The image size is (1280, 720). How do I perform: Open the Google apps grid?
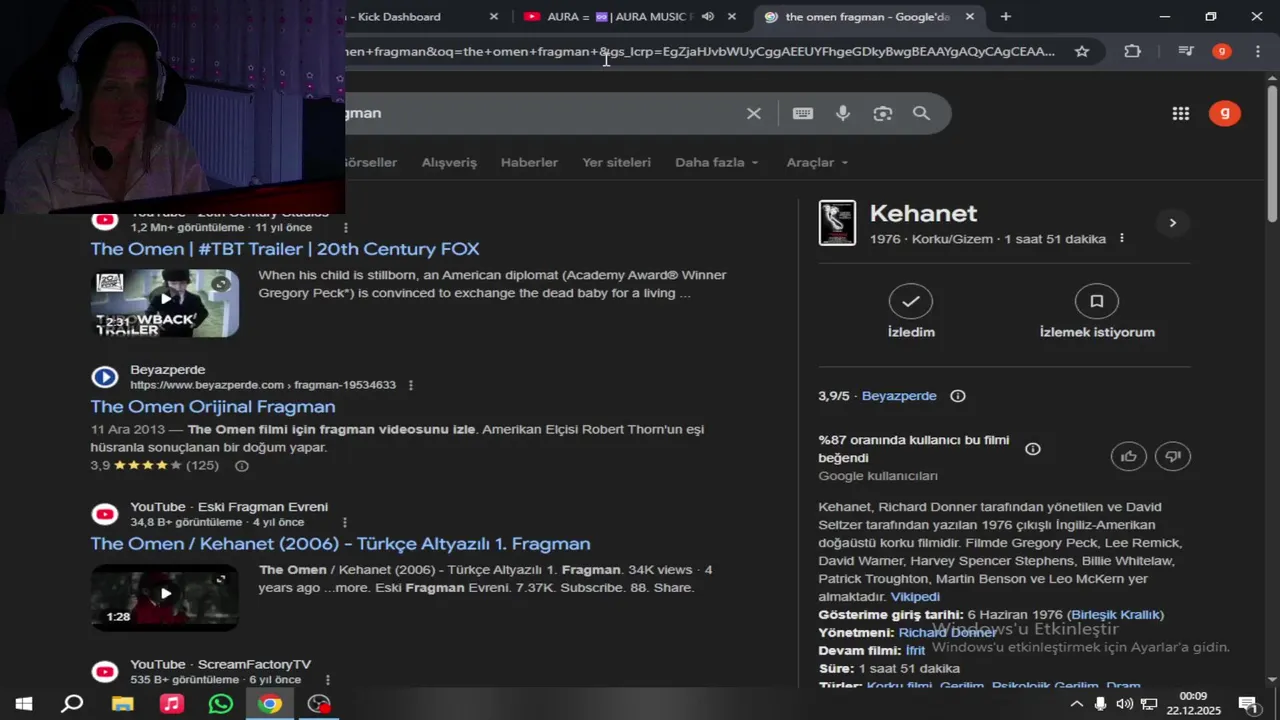click(1181, 114)
